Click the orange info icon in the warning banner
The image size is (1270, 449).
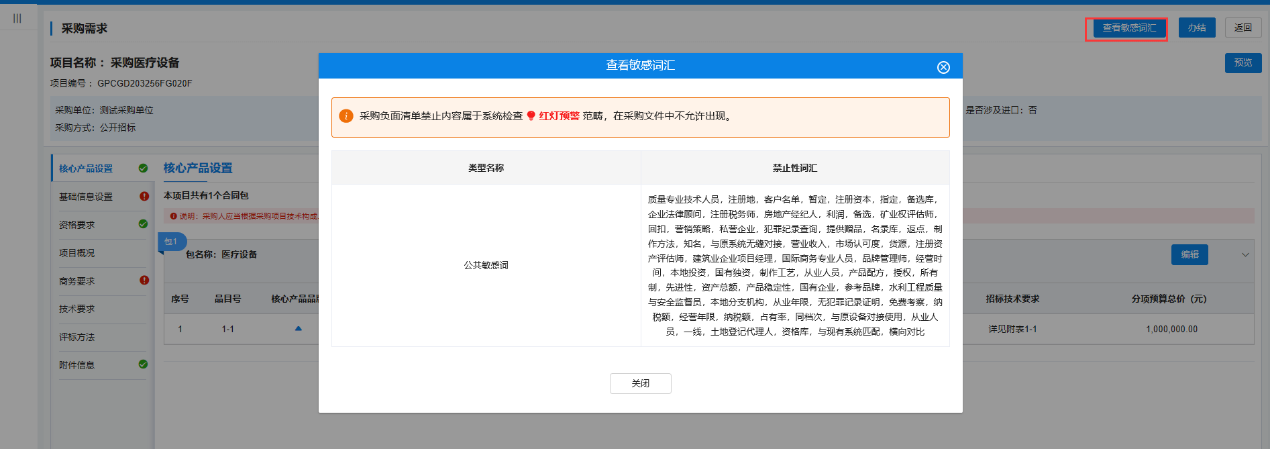346,116
